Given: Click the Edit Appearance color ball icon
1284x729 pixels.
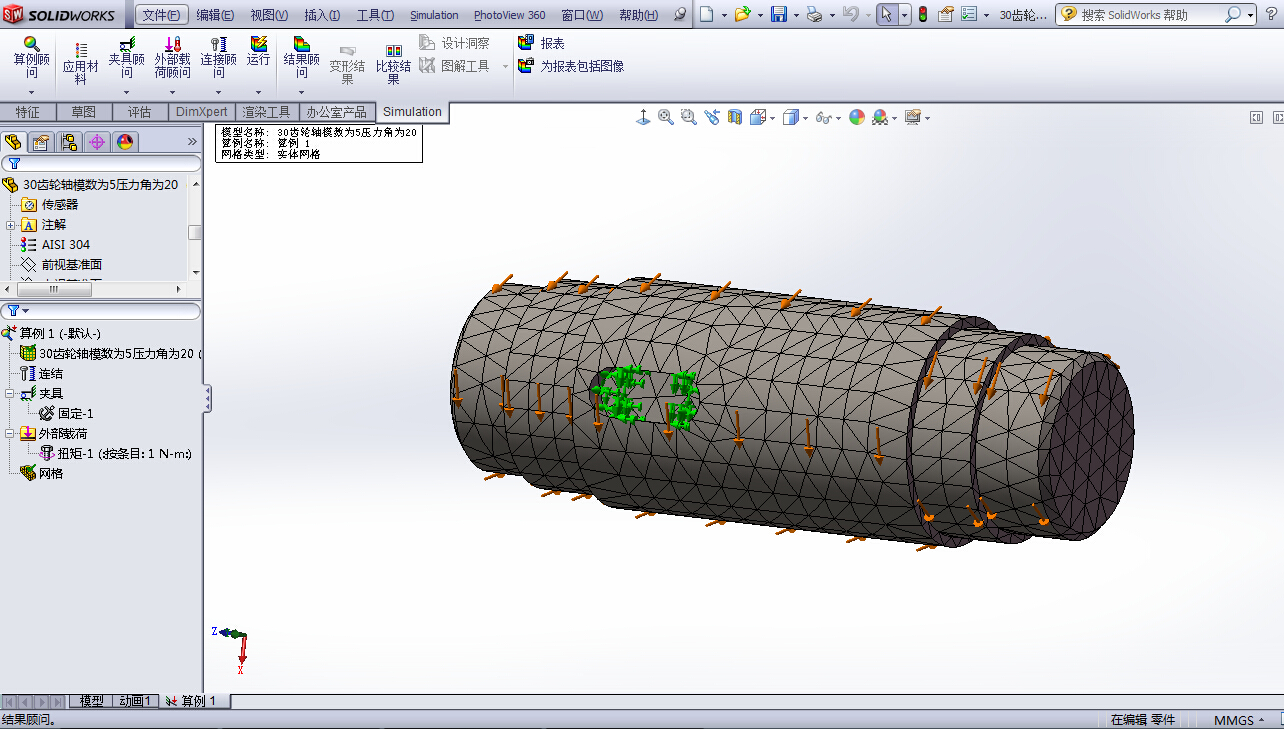Looking at the screenshot, I should pos(857,117).
